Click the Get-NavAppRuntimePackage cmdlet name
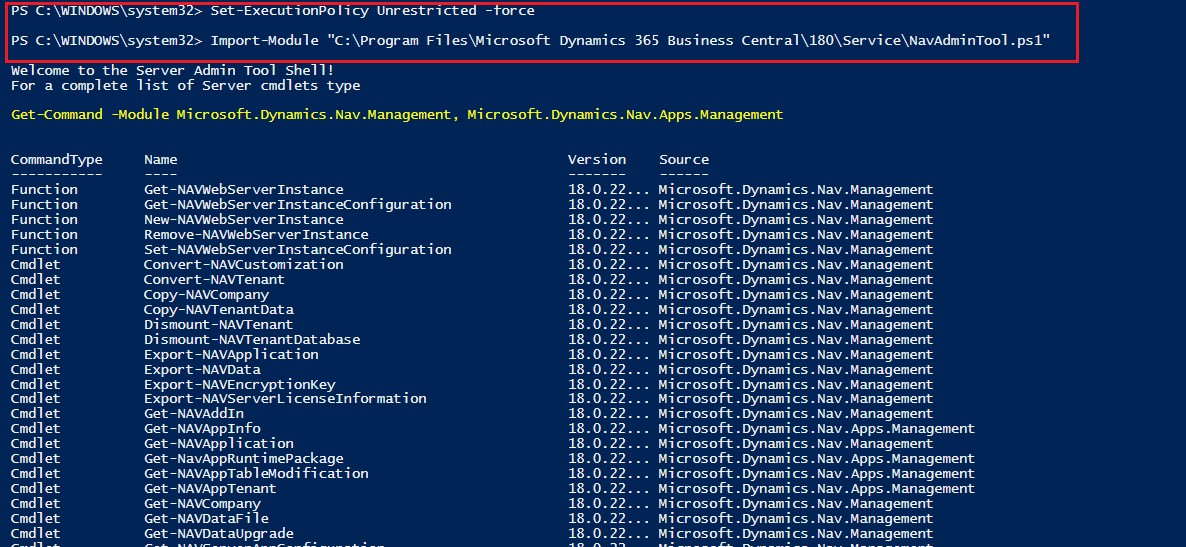Viewport: 1186px width, 547px height. pos(244,458)
